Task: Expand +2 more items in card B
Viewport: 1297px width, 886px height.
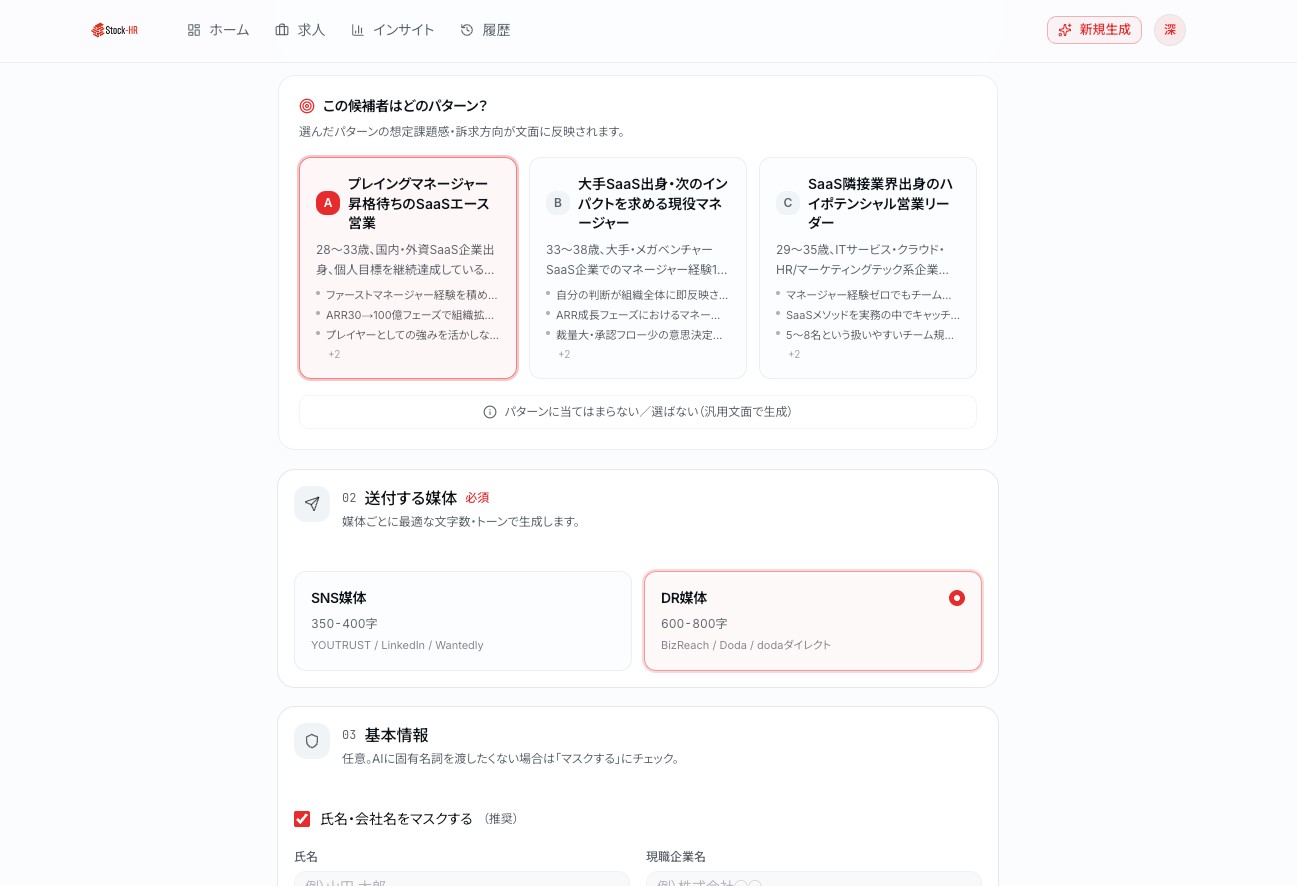Action: [564, 354]
